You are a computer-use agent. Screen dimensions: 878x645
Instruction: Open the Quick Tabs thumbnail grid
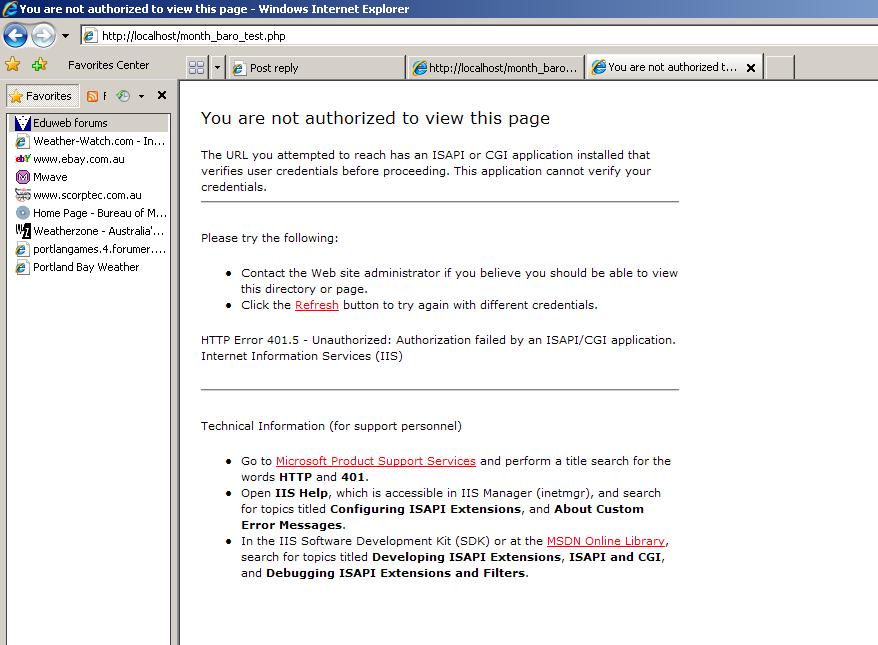coord(197,68)
